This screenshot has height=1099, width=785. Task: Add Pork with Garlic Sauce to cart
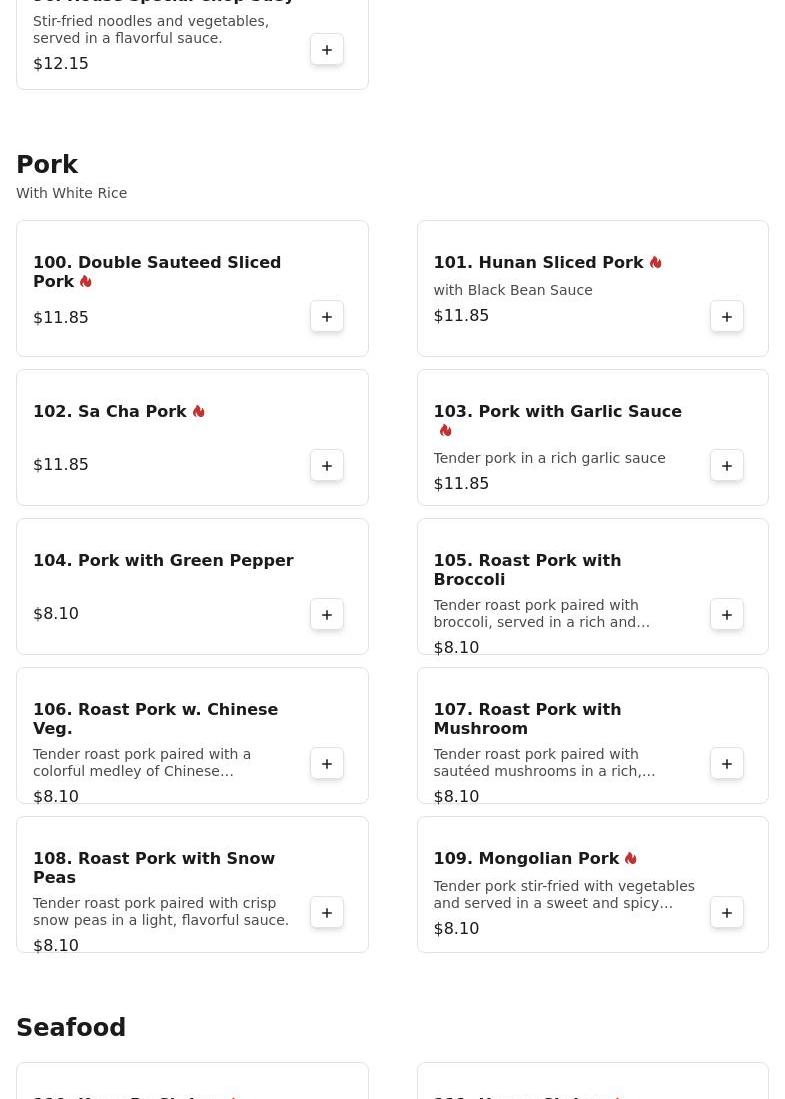[727, 466]
